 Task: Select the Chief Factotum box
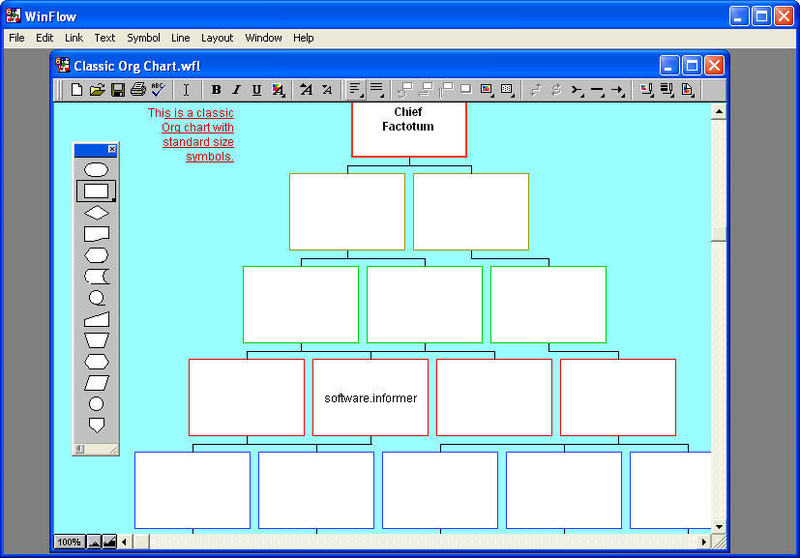coord(409,130)
